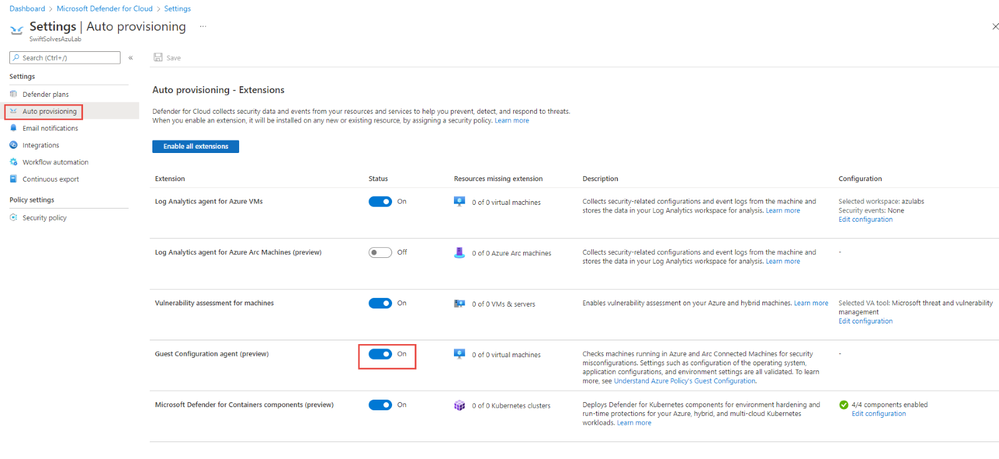This screenshot has height=459, width=999.
Task: Click the Security policy icon
Action: [13, 218]
